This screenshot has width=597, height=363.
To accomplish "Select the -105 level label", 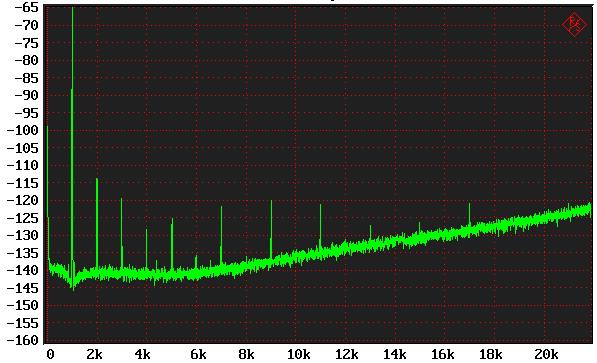I will click(22, 148).
